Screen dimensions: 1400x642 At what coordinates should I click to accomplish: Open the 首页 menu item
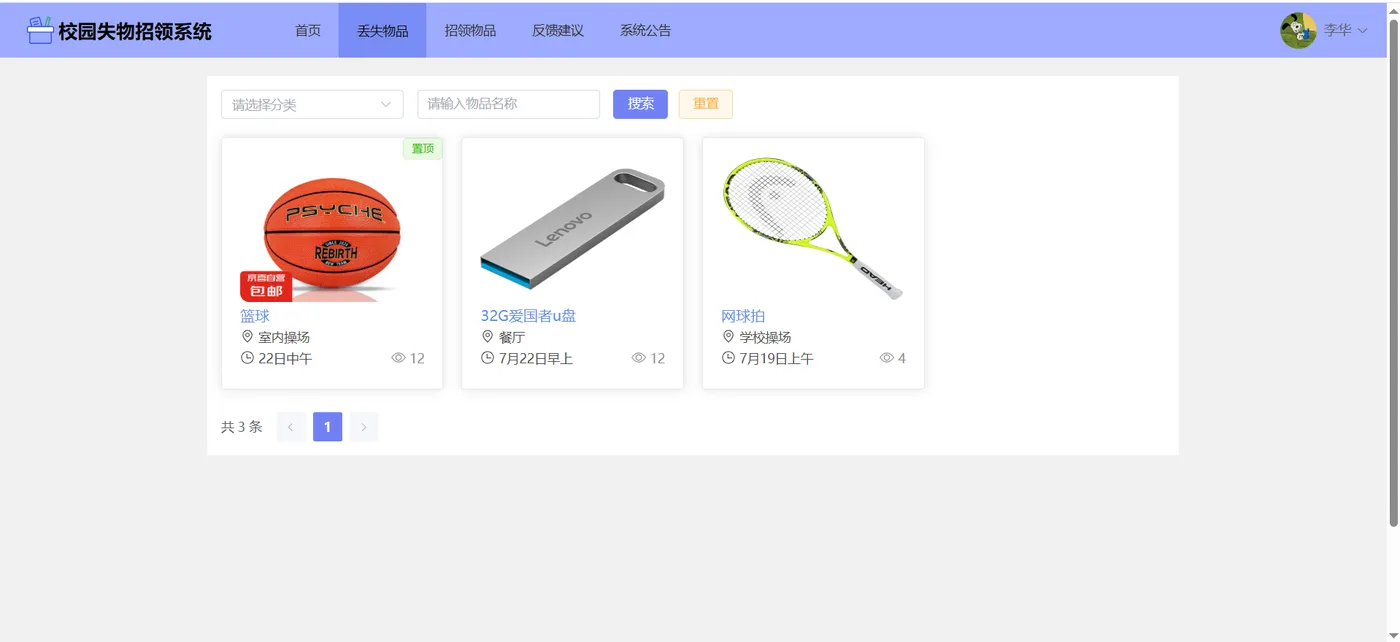coord(308,30)
